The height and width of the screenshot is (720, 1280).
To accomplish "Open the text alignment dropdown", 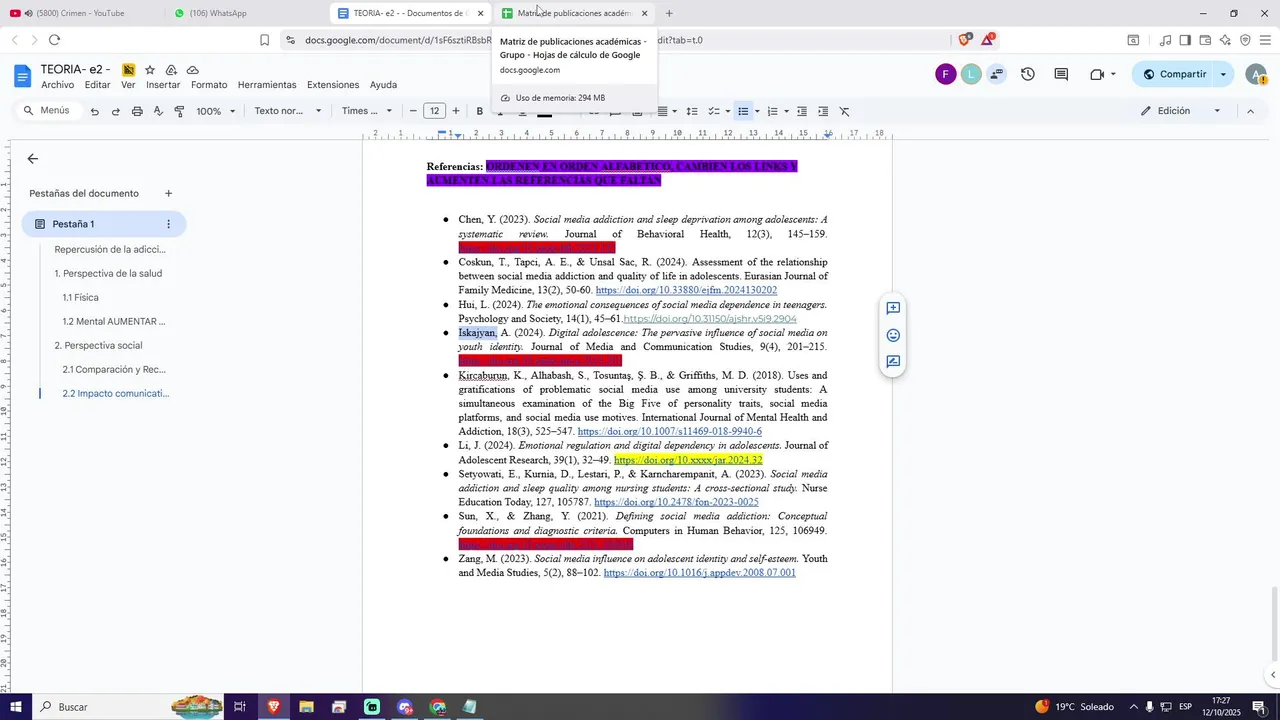I will tap(667, 111).
